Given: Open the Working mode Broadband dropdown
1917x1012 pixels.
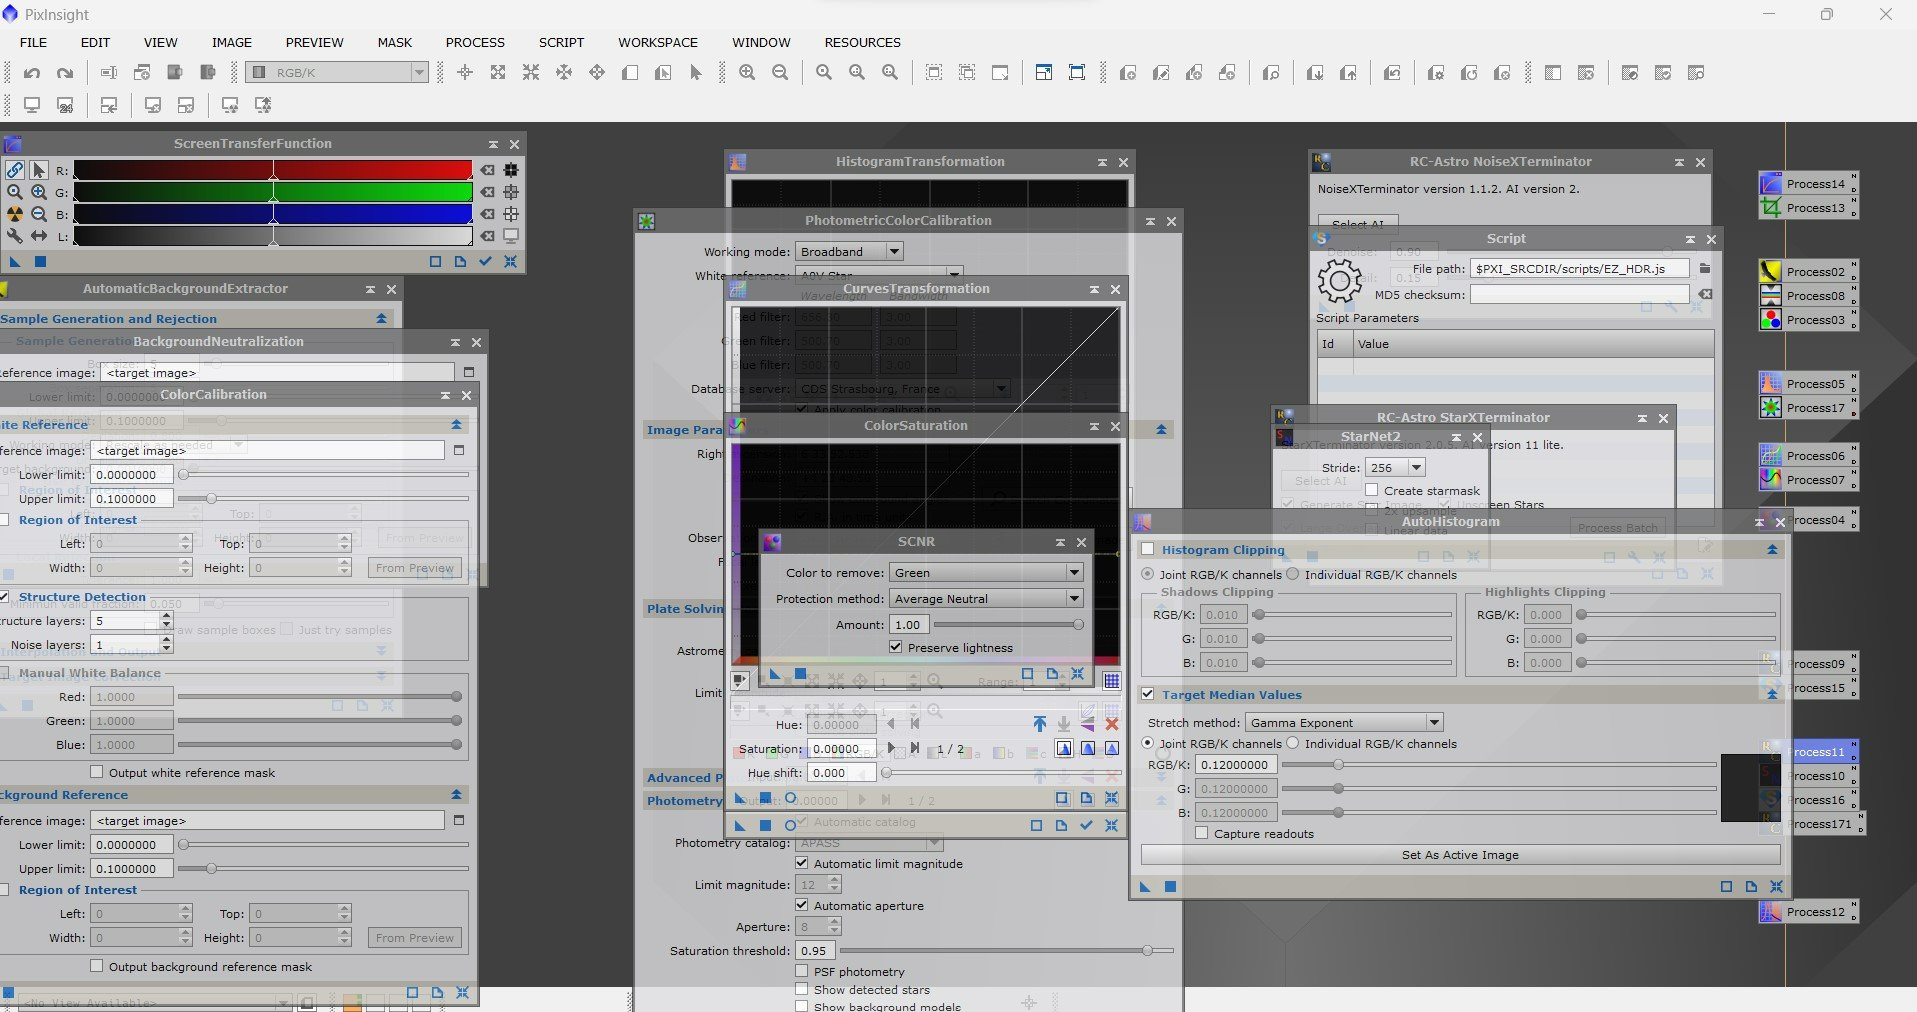Looking at the screenshot, I should pos(849,252).
